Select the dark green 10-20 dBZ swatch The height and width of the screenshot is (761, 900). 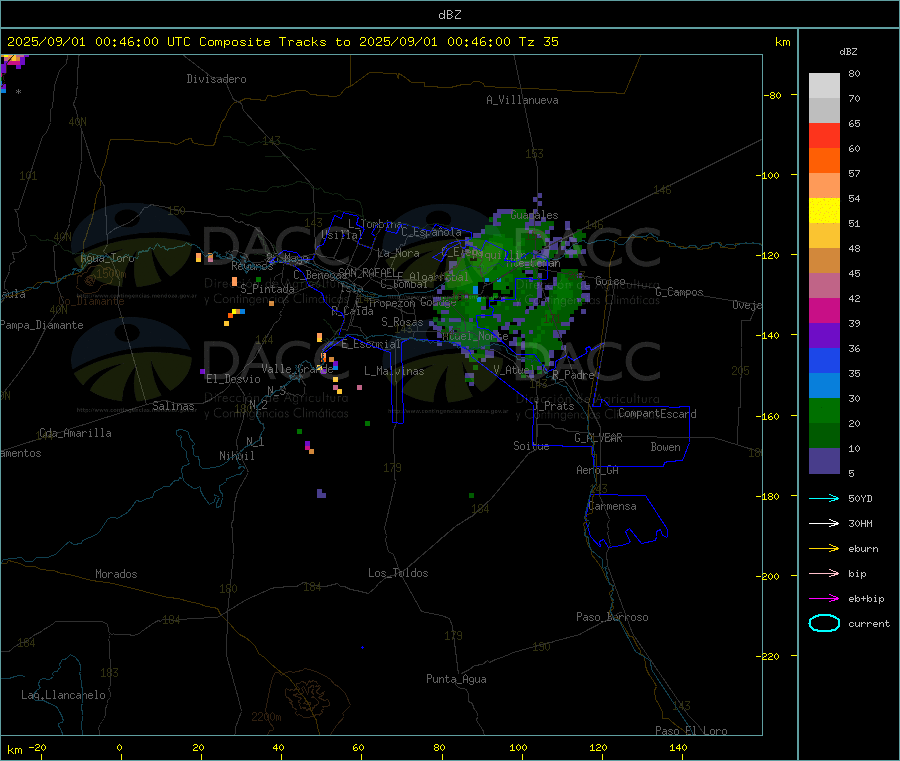tap(824, 436)
